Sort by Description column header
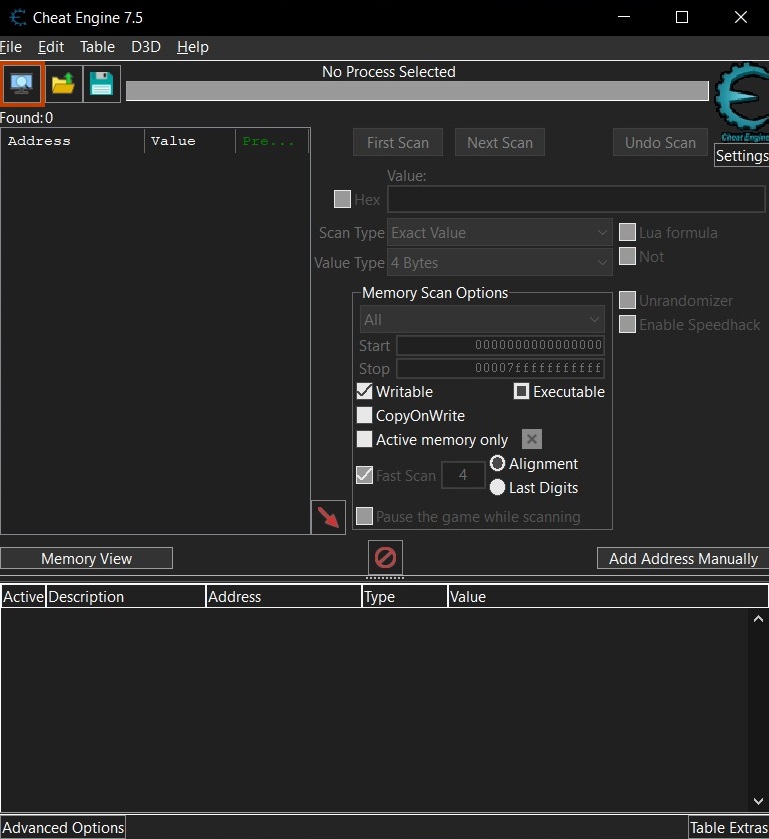This screenshot has height=839, width=769. [x=126, y=597]
